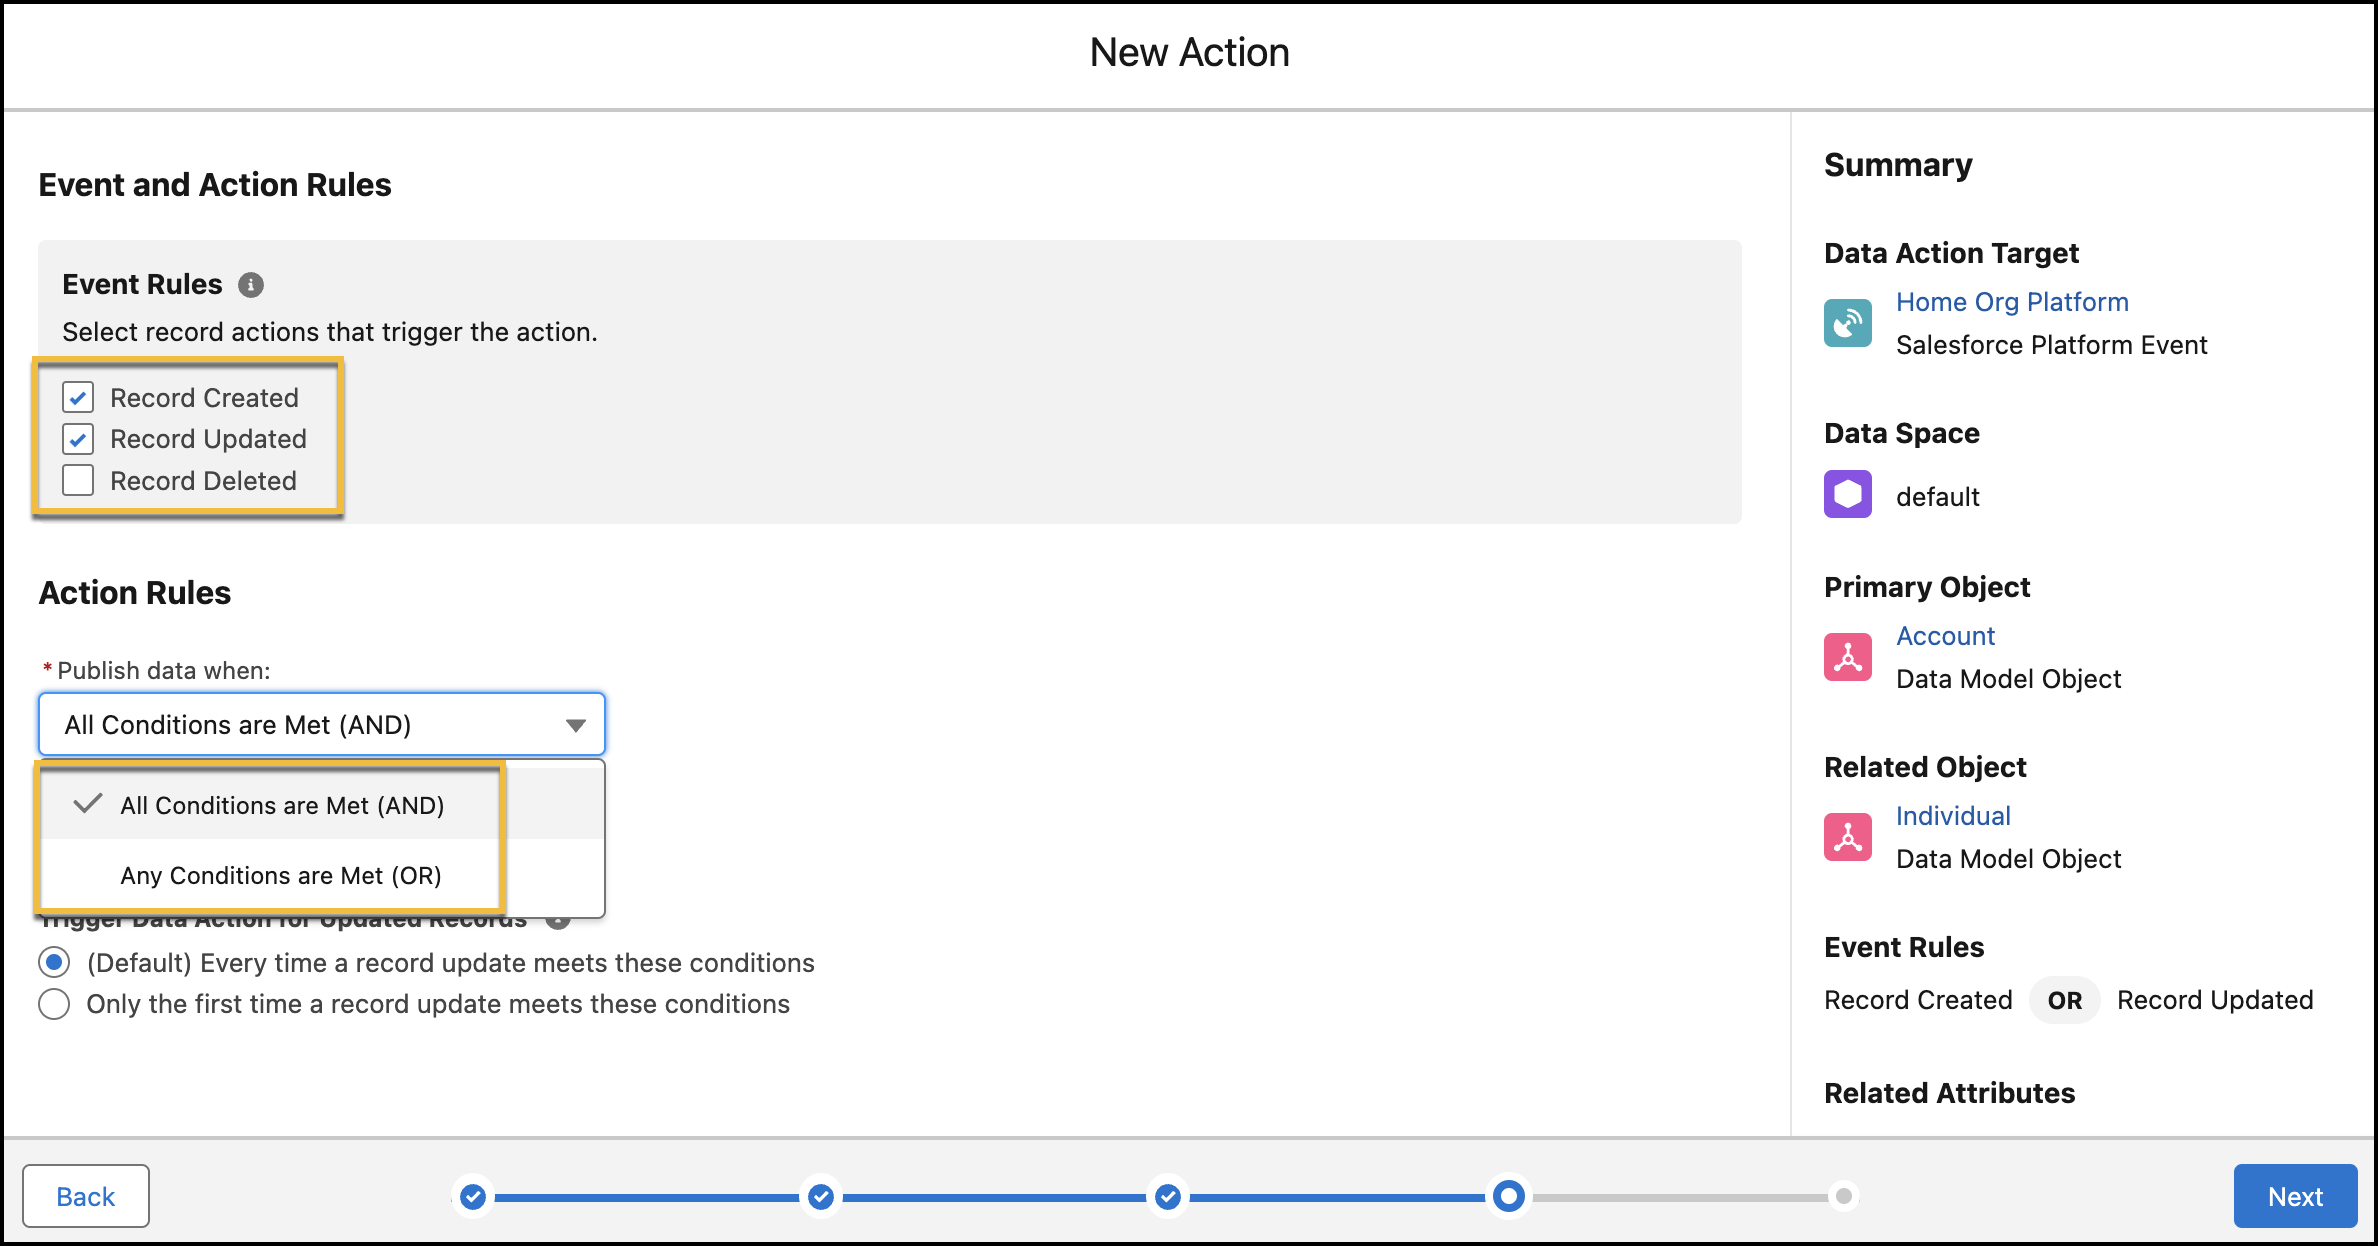
Task: Click the Event Rules info icon
Action: [251, 285]
